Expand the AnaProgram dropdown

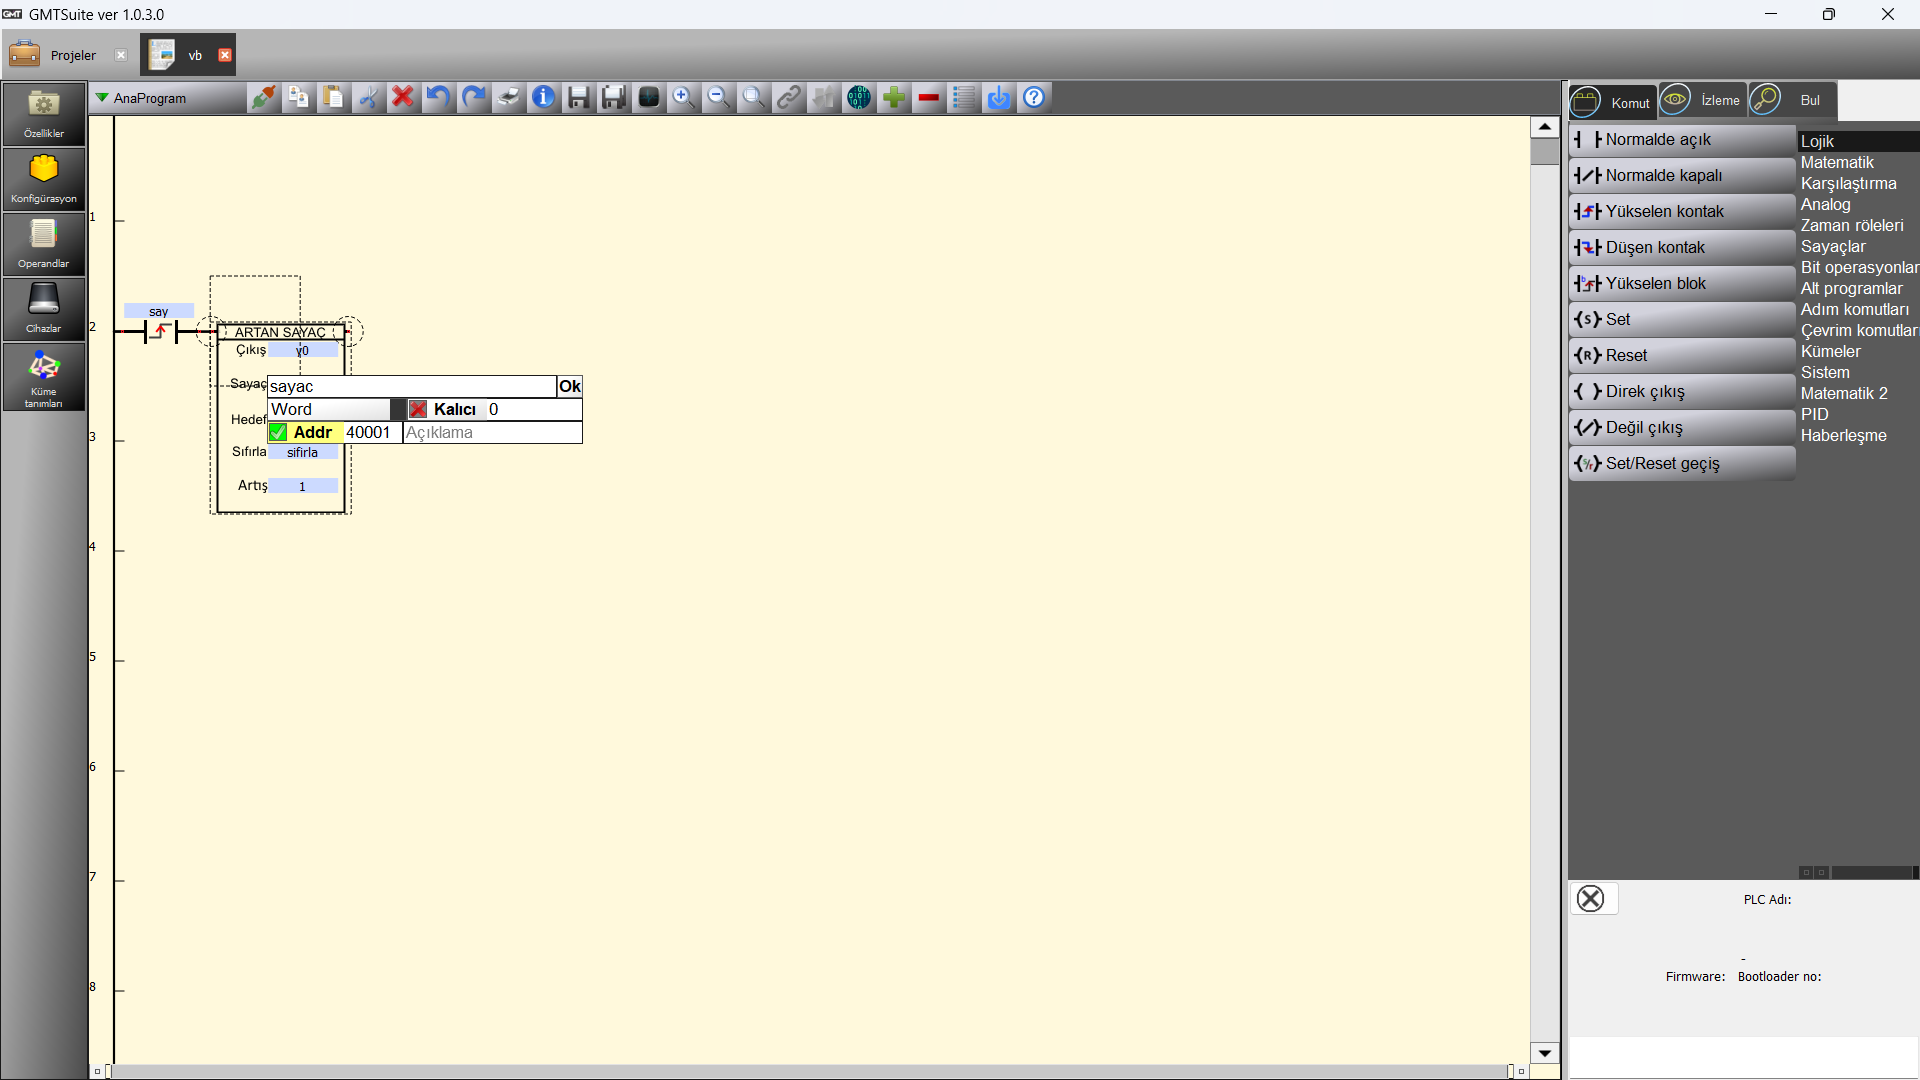pos(102,98)
